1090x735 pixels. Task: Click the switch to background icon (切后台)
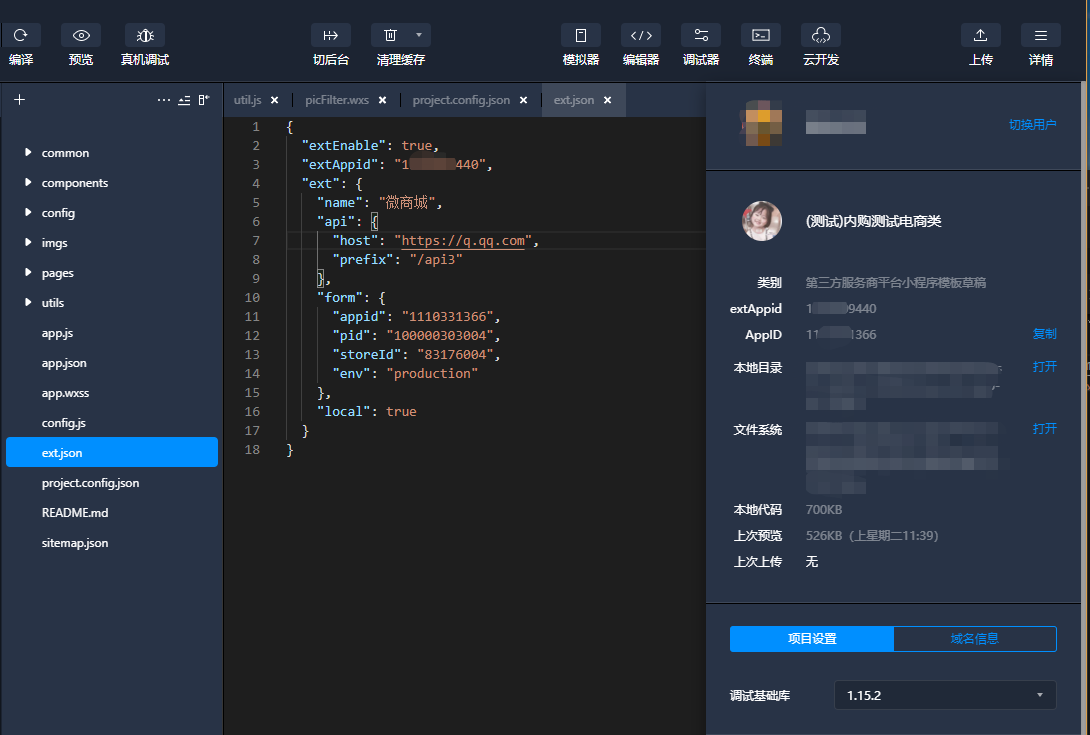[331, 35]
